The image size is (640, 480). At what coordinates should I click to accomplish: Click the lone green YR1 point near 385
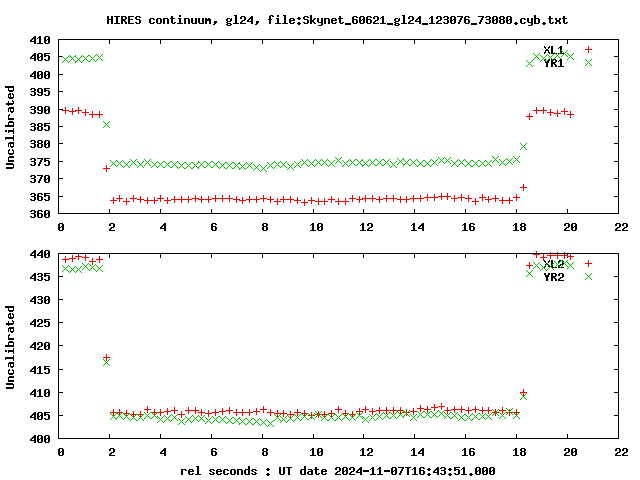107,124
